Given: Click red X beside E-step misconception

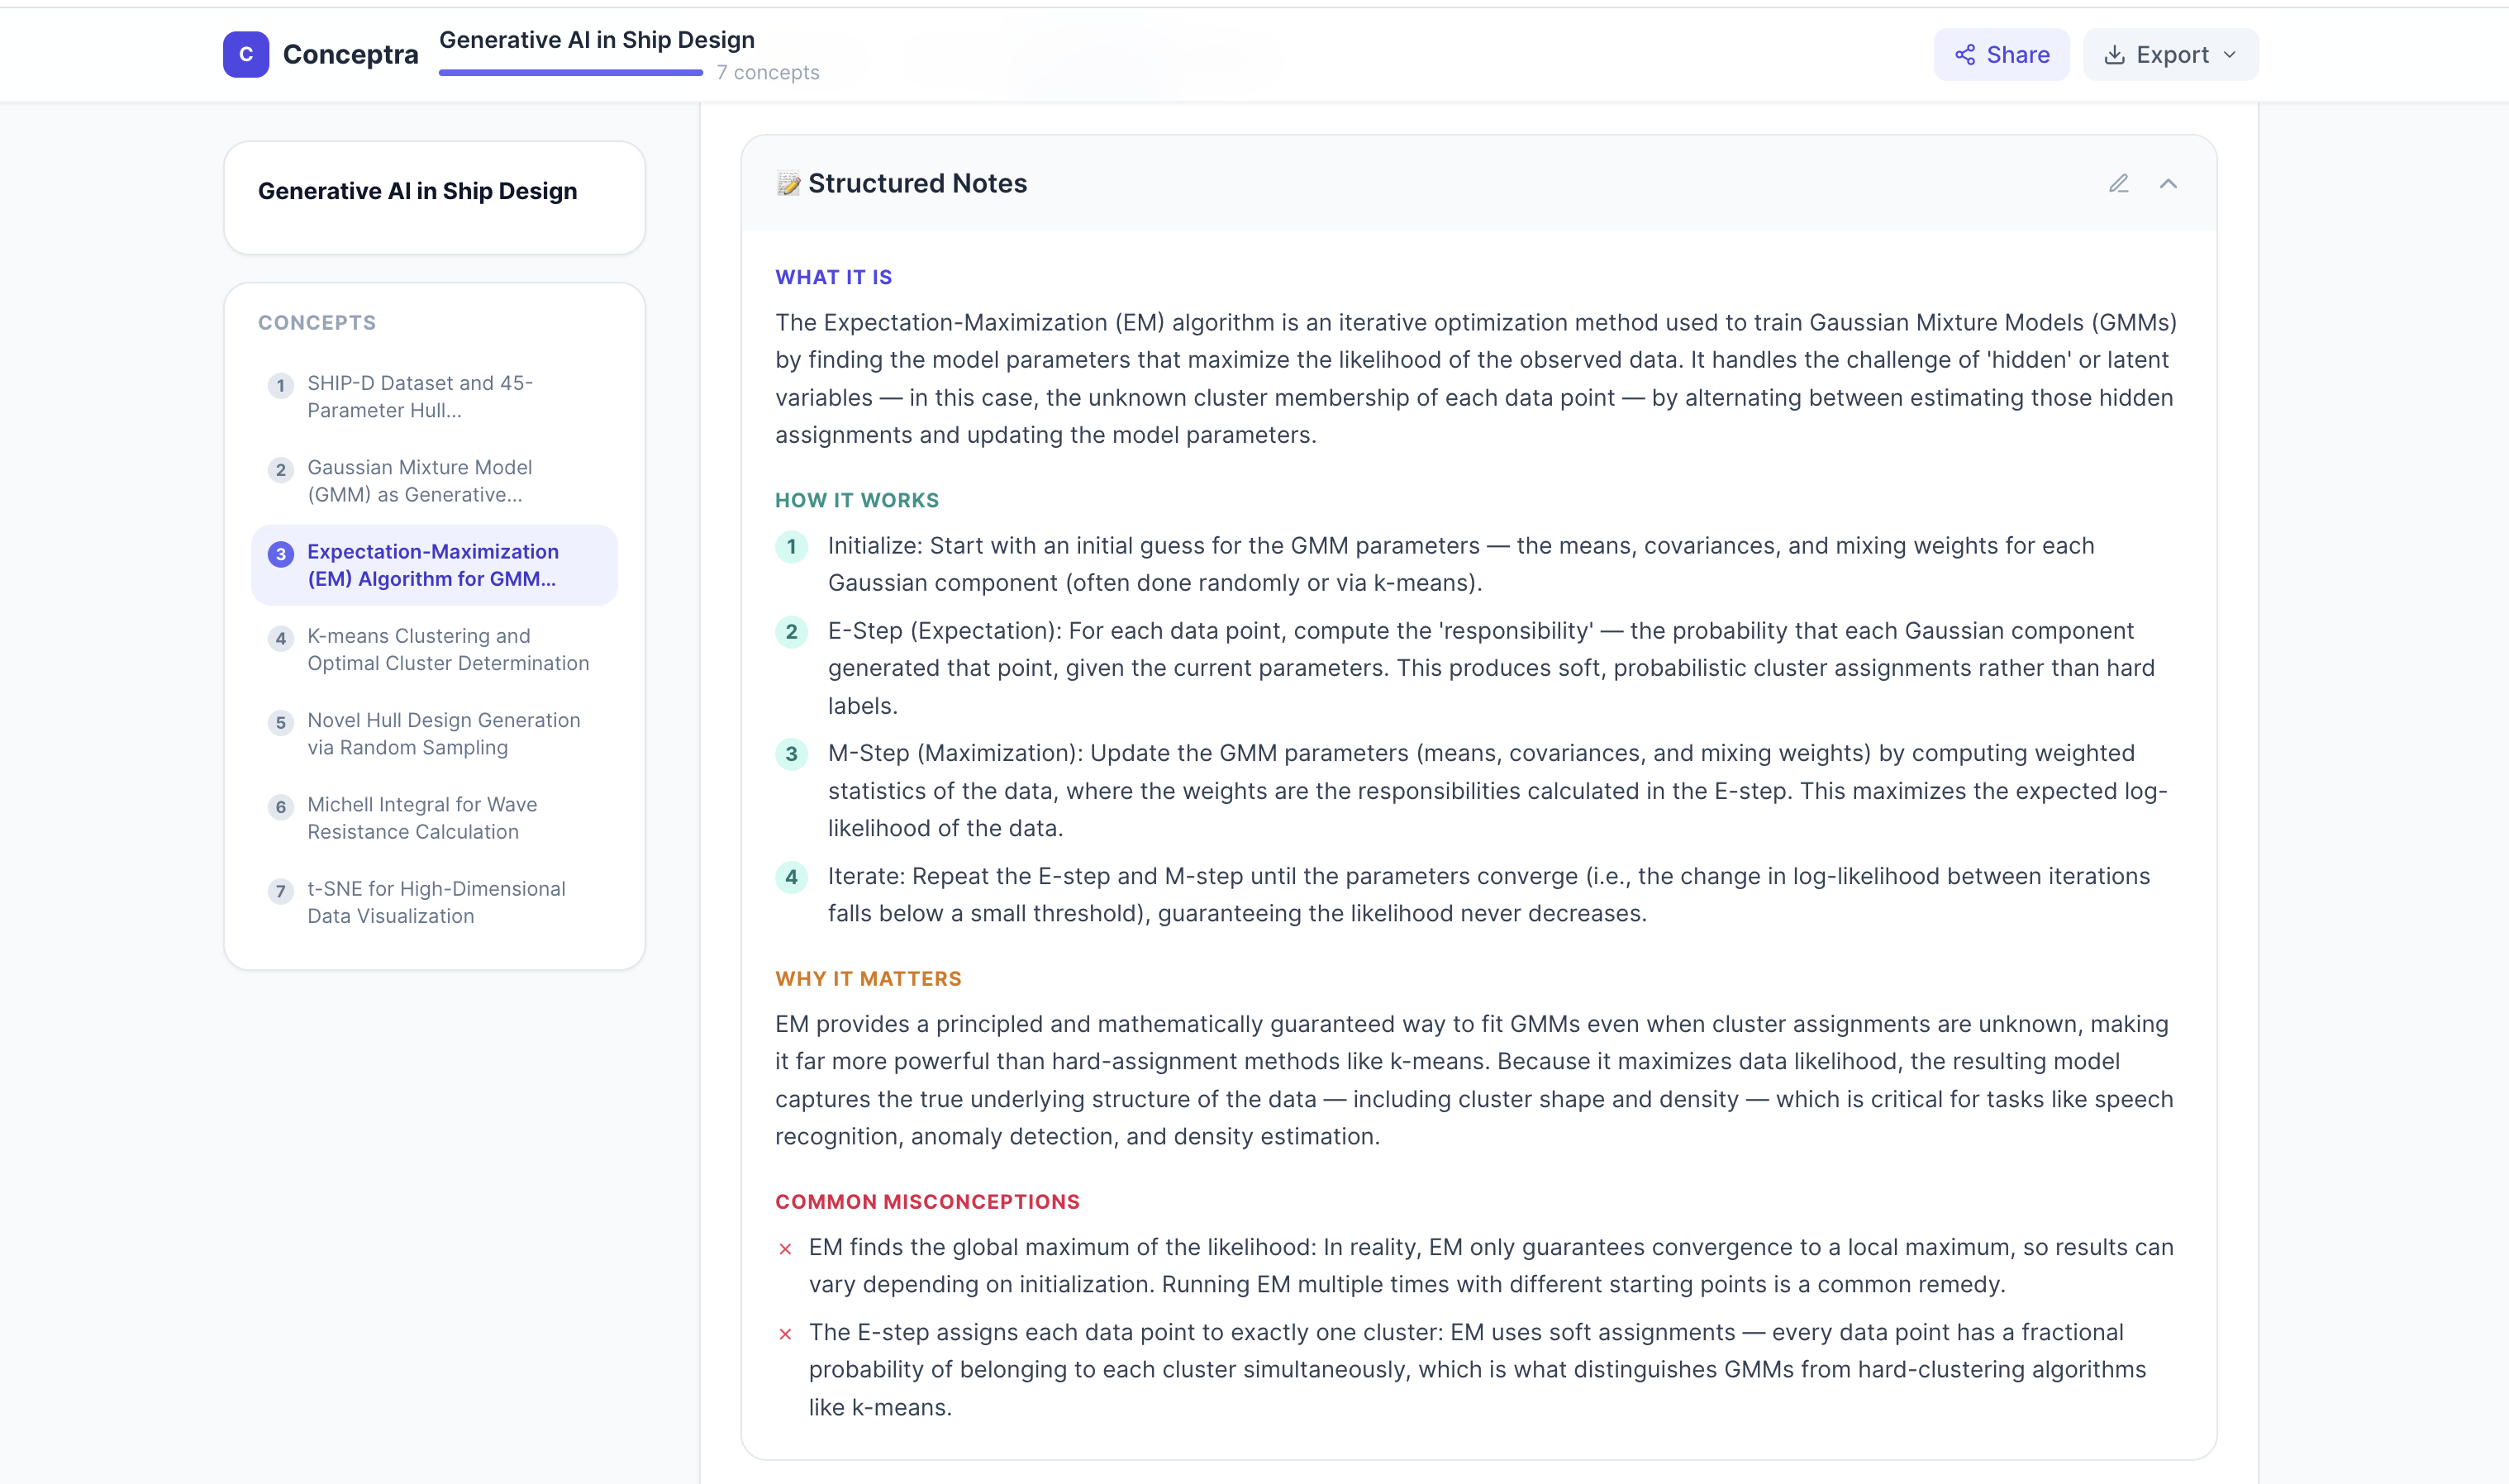Looking at the screenshot, I should tap(785, 1334).
